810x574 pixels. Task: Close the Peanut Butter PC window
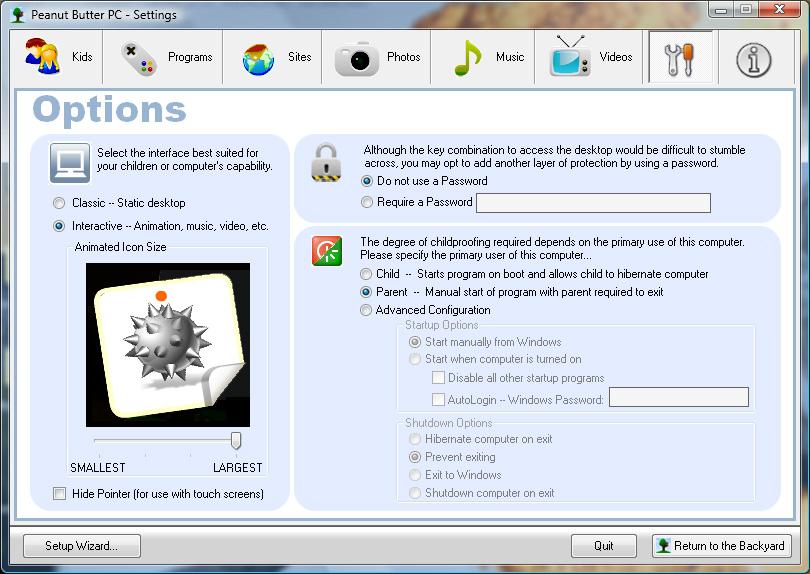(780, 9)
